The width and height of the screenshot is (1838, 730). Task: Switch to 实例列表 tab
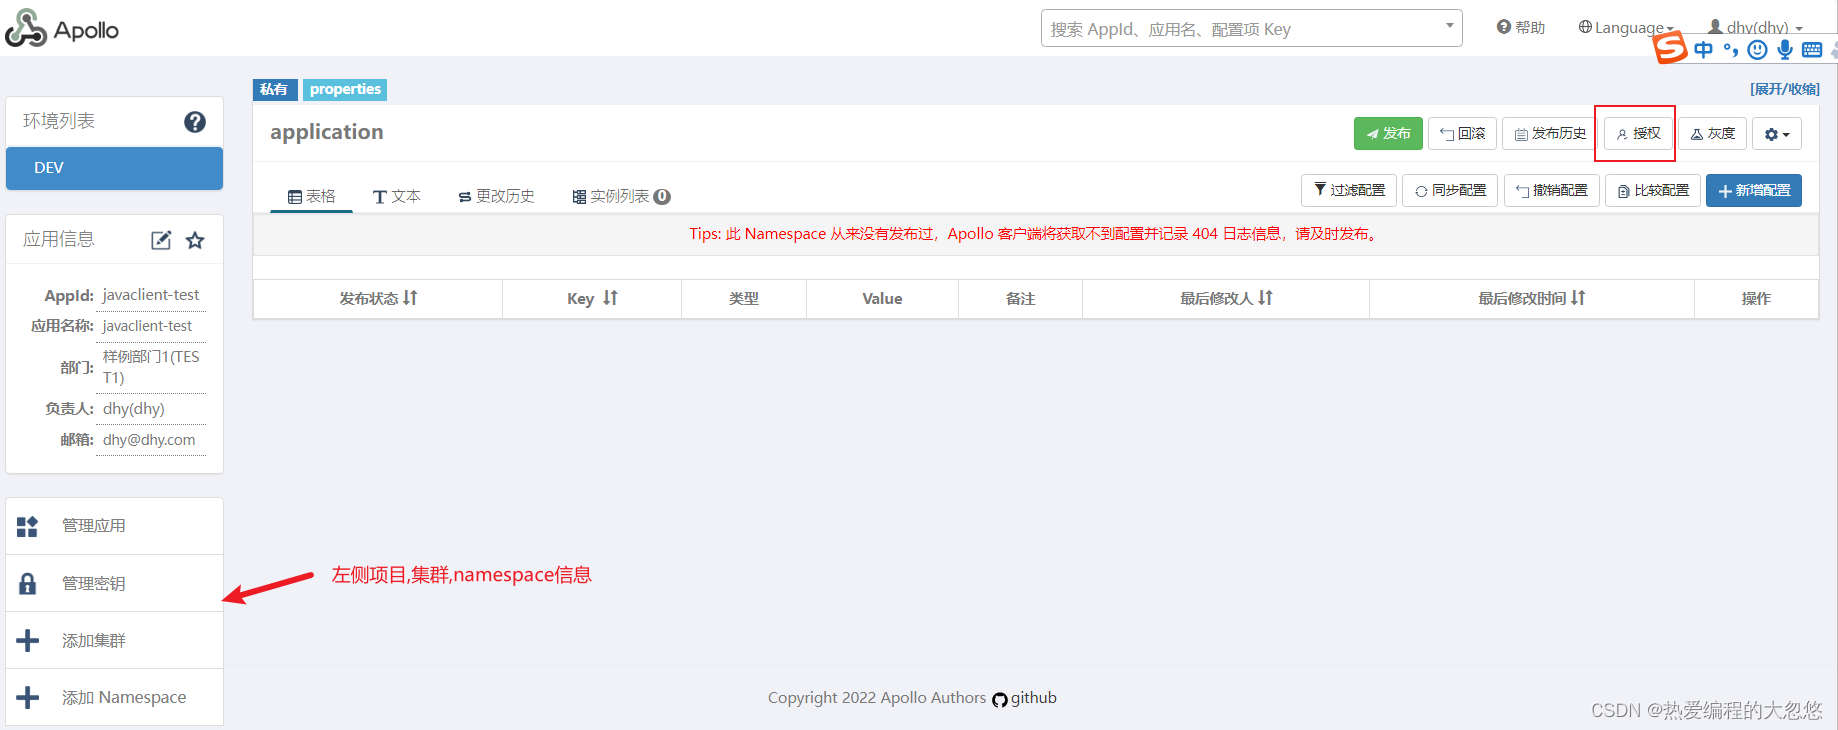(x=620, y=196)
